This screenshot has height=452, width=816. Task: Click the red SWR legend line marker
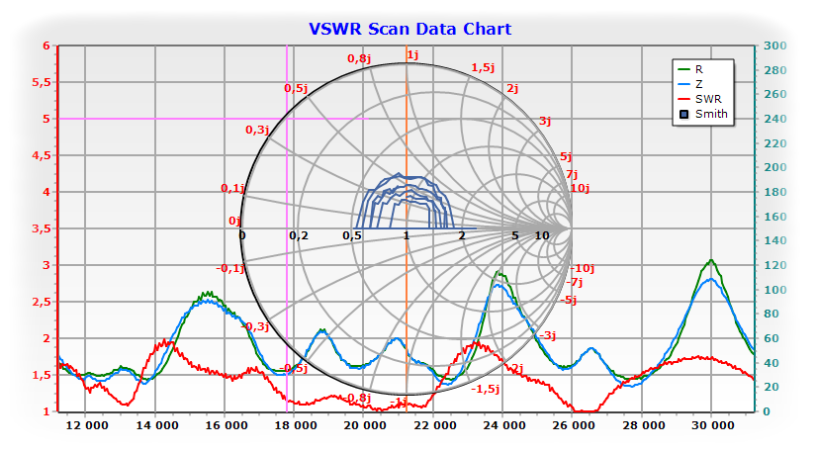(x=684, y=99)
